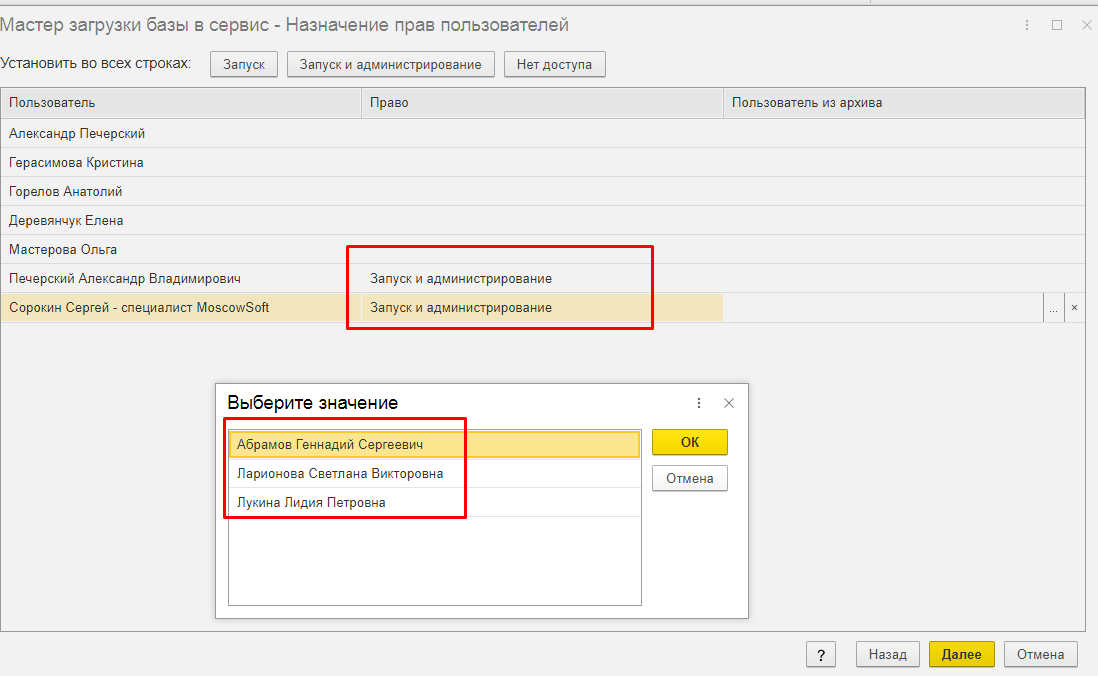Select the "Герасимова Кристина" user row
This screenshot has height=676, width=1098.
coord(77,163)
